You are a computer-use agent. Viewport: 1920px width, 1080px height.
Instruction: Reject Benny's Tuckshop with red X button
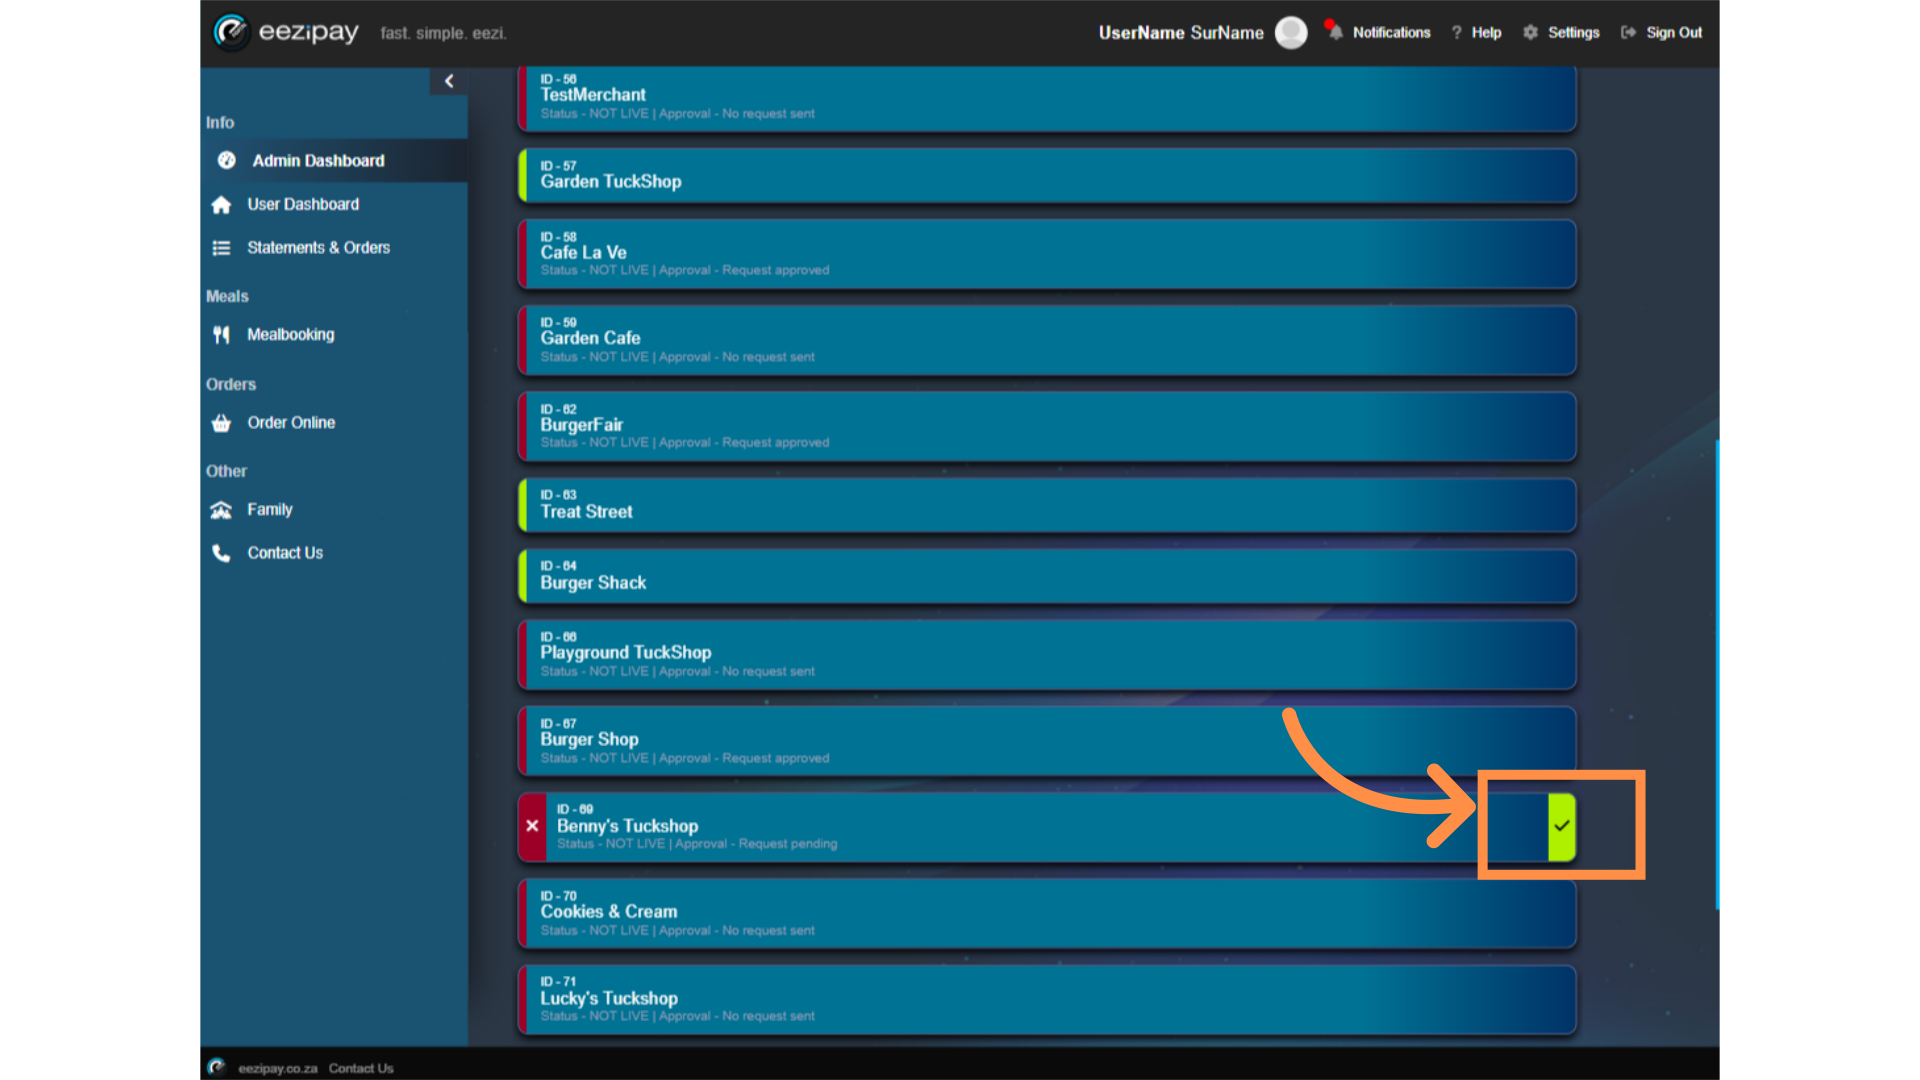click(x=532, y=826)
